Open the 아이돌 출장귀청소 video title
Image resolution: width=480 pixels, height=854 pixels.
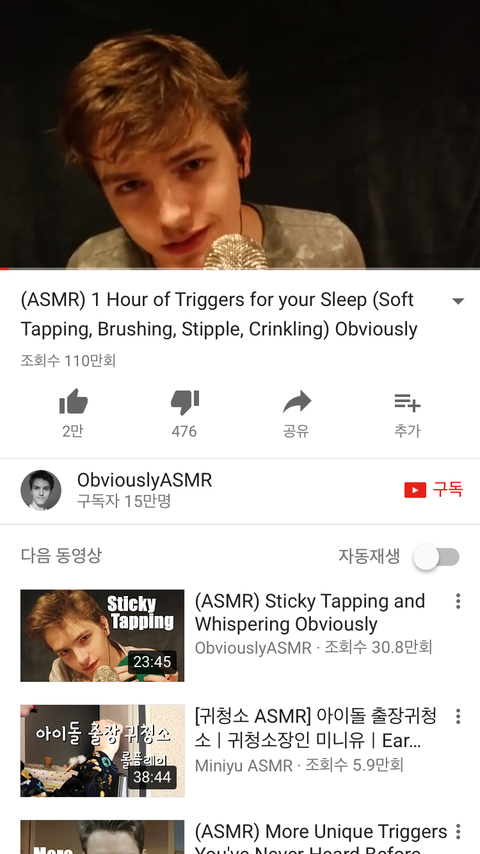pos(315,728)
